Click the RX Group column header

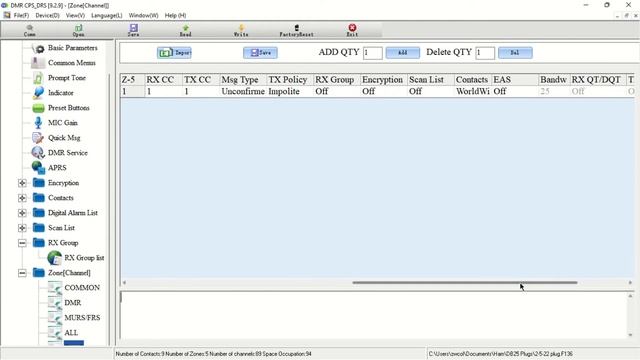click(337, 80)
